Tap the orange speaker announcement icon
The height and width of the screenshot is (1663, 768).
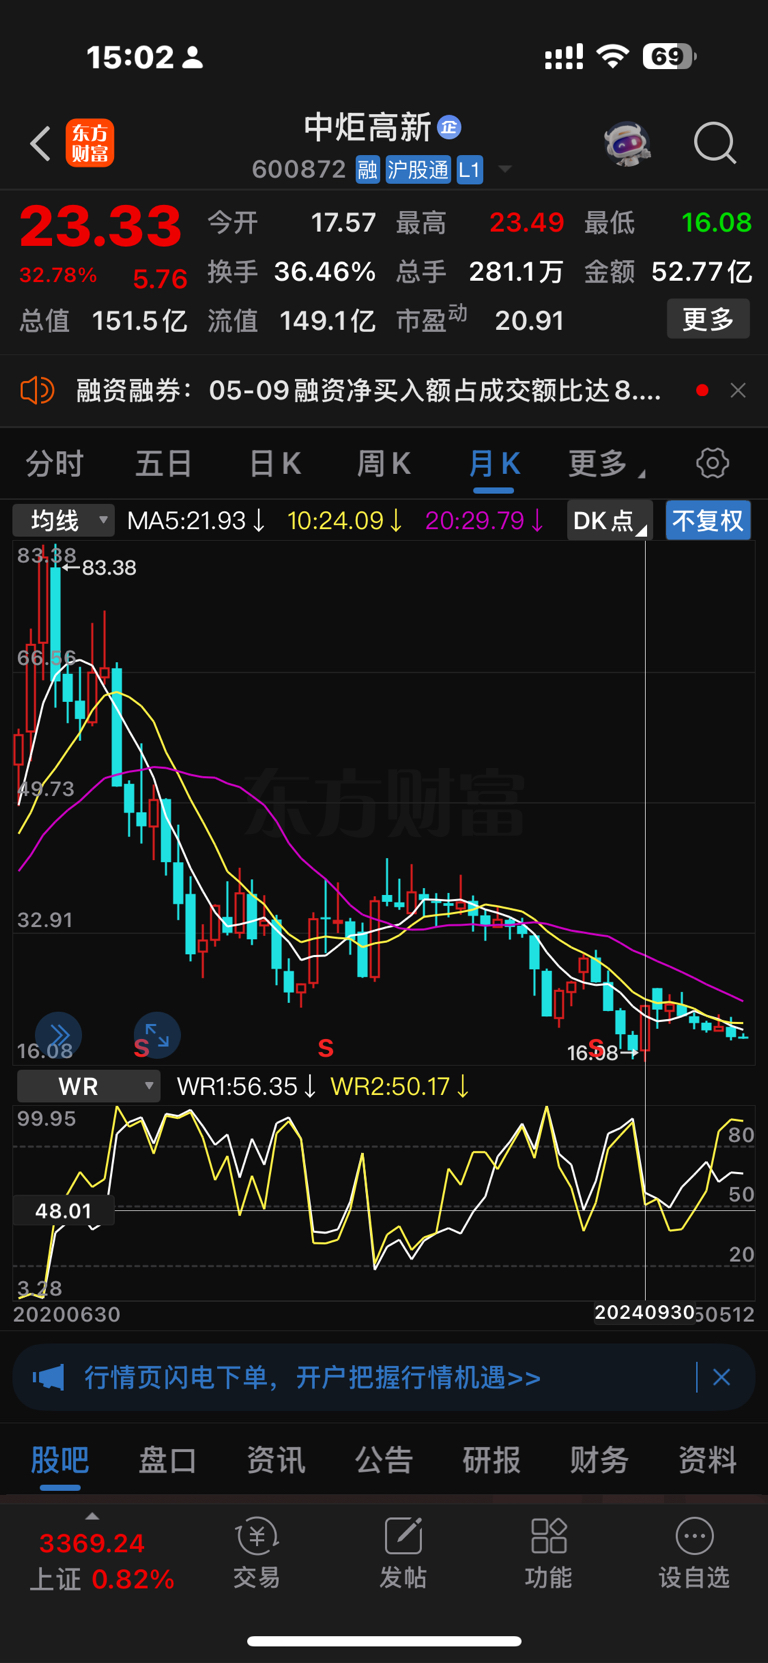37,390
